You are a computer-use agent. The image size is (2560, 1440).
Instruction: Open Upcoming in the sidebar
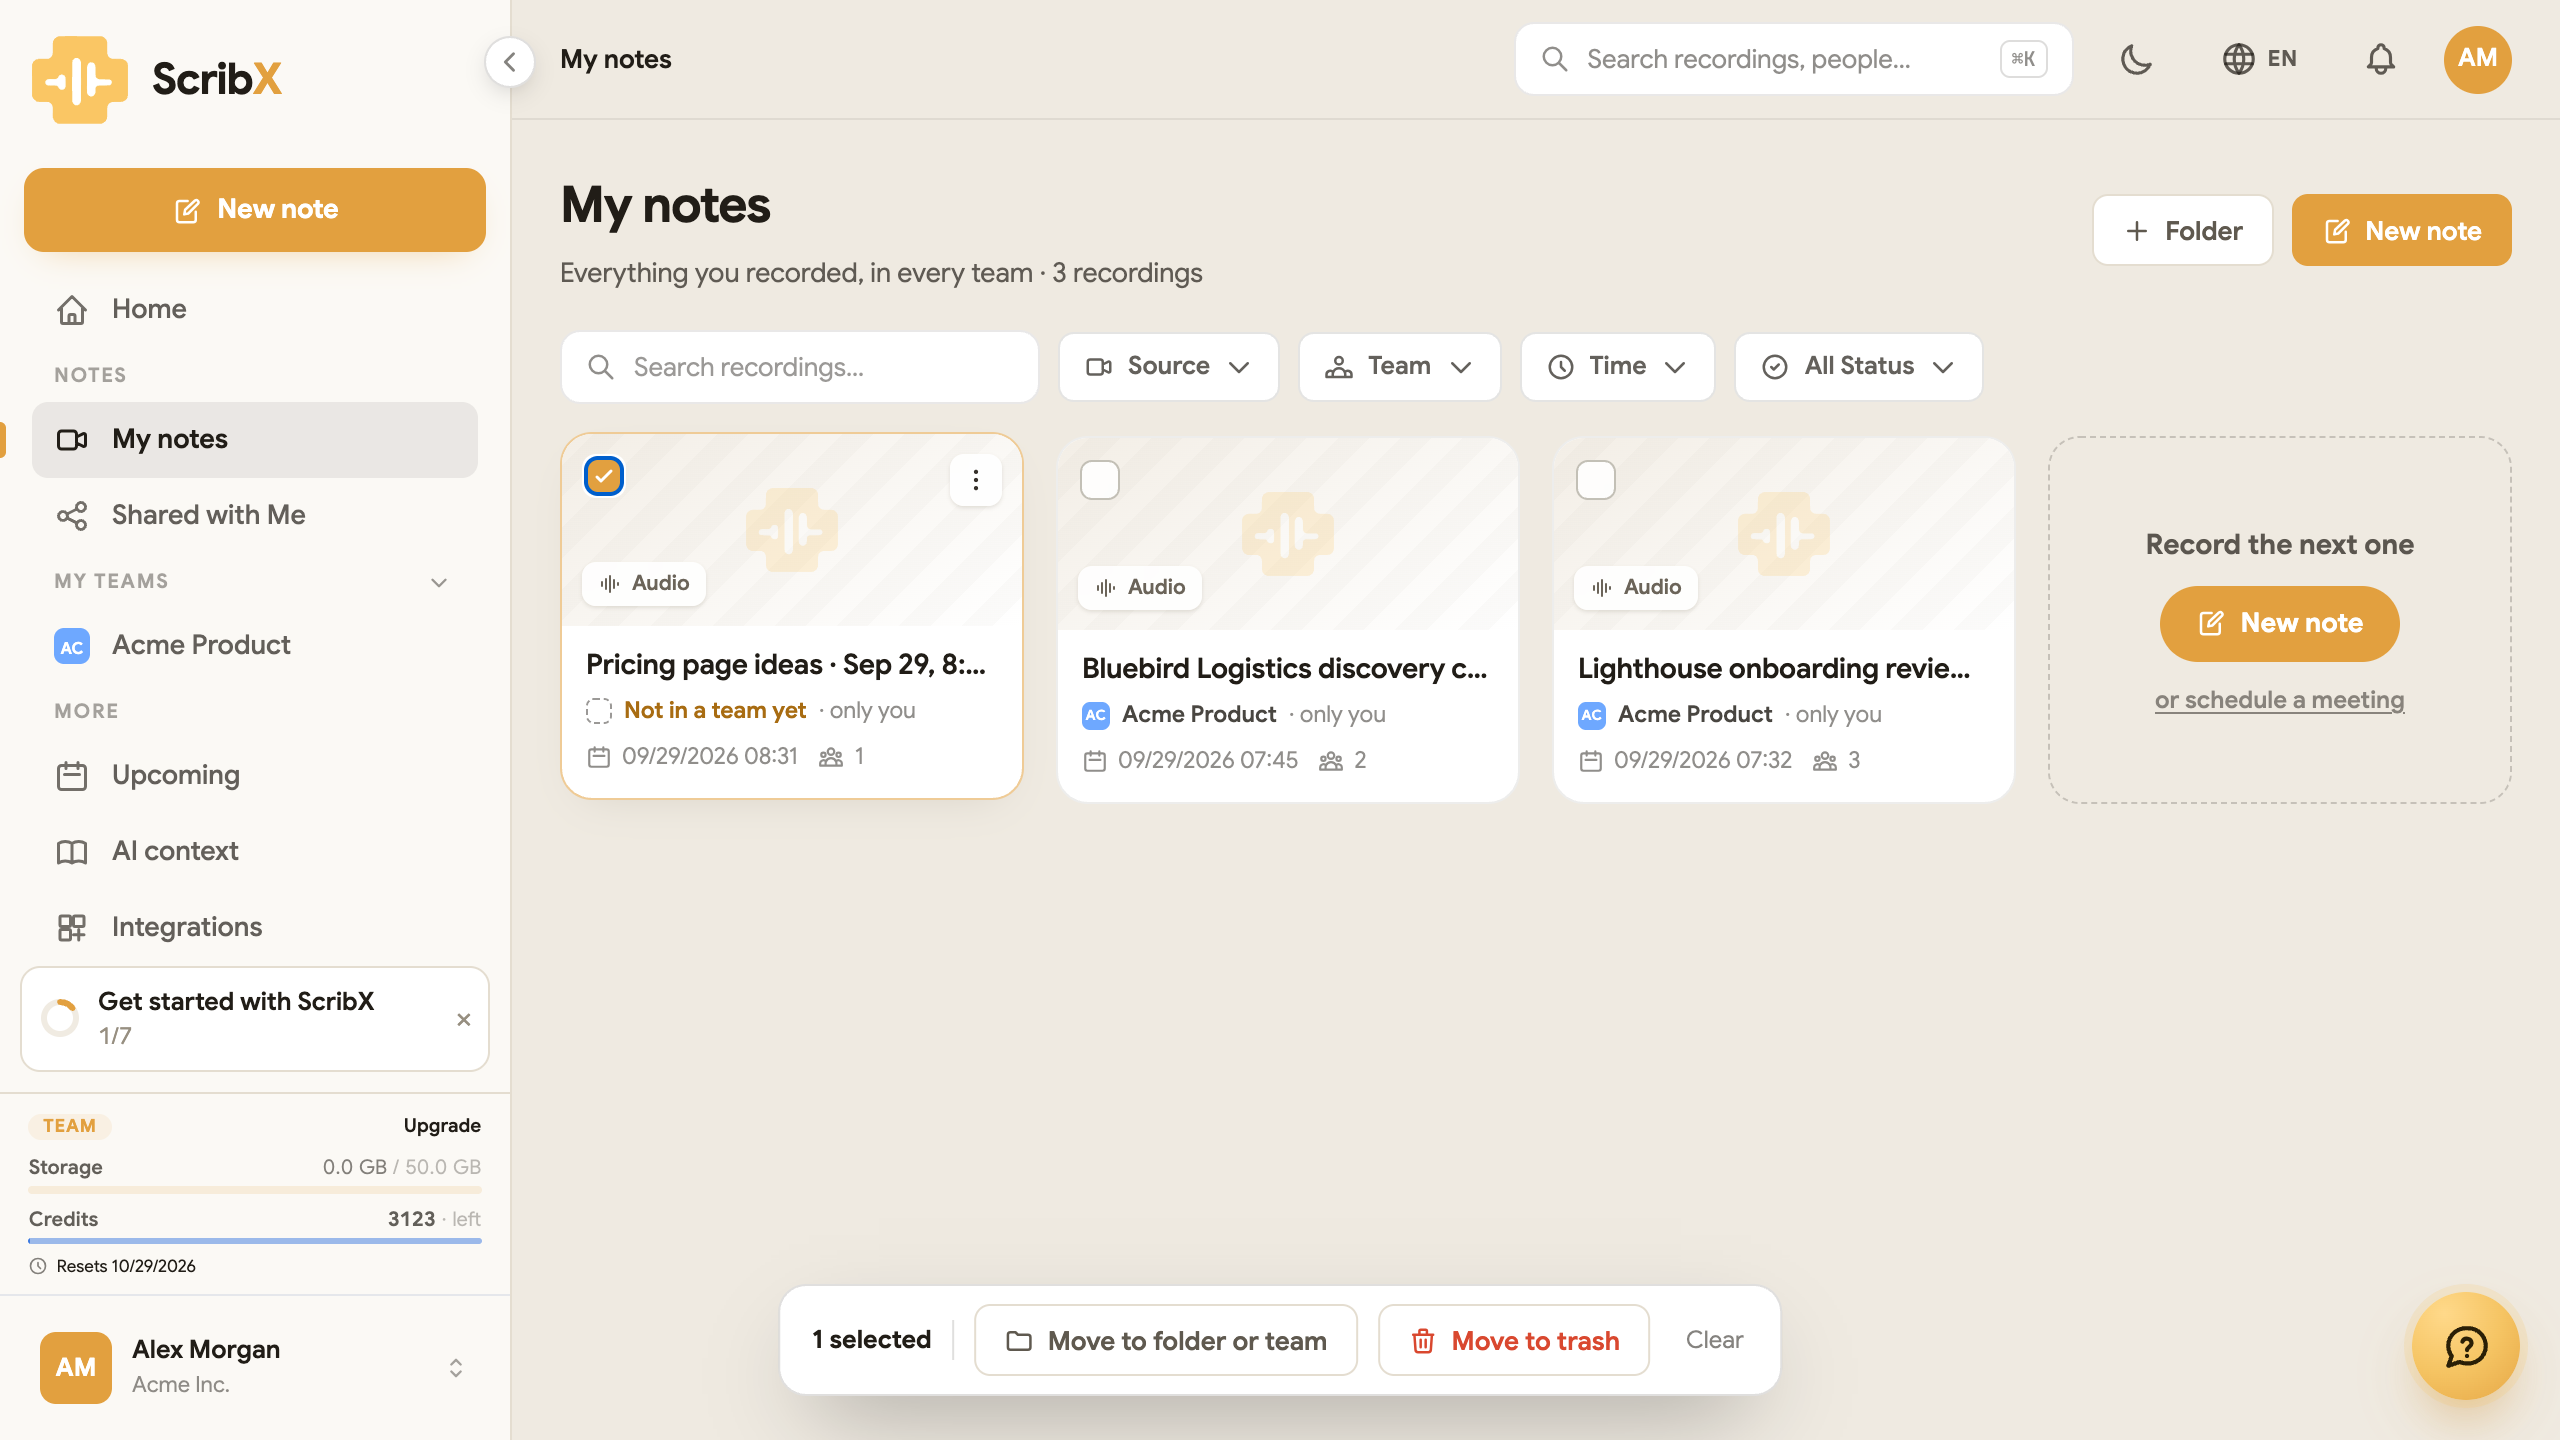pos(255,775)
